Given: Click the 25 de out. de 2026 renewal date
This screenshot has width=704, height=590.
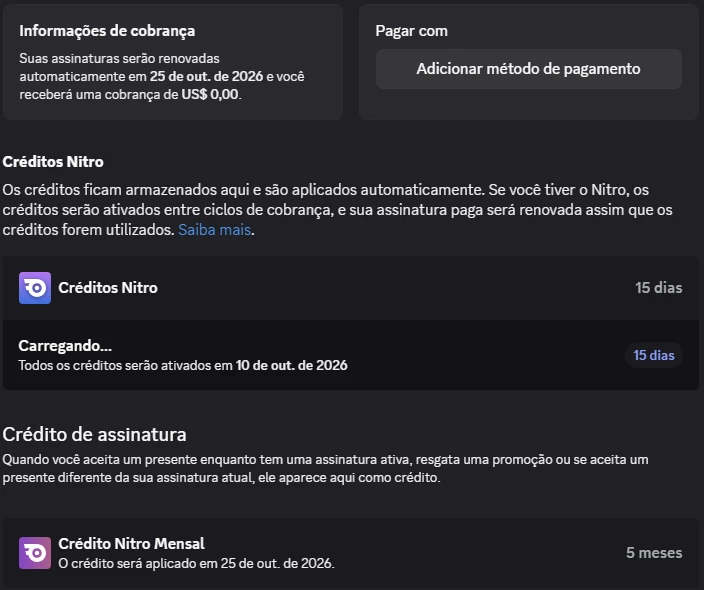Looking at the screenshot, I should coord(206,76).
